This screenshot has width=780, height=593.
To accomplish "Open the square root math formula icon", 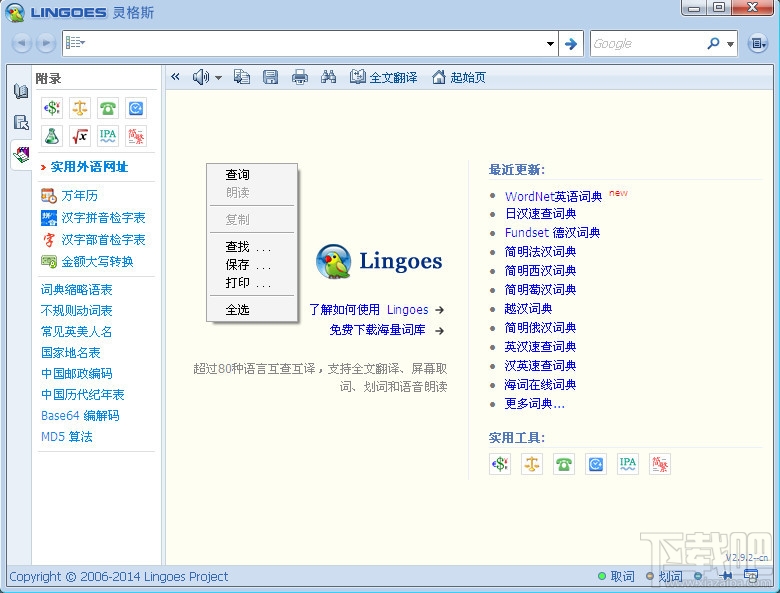I will (x=80, y=136).
